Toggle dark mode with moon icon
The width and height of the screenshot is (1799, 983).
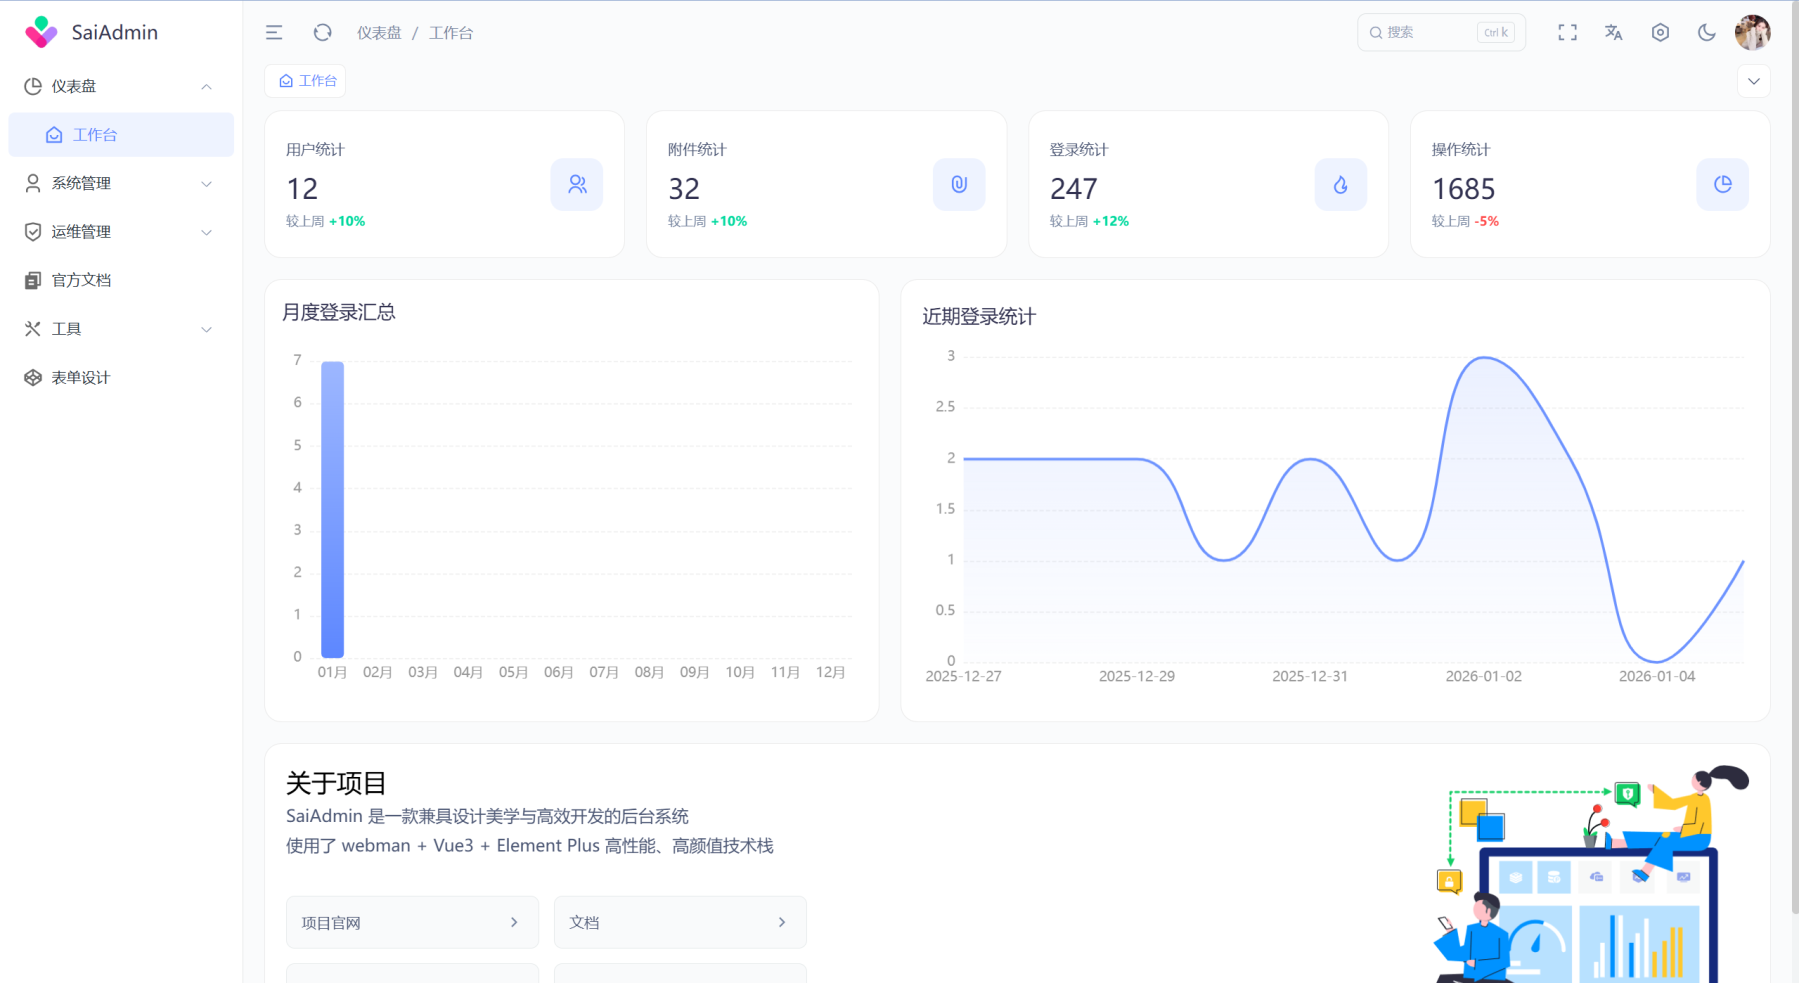click(1706, 33)
